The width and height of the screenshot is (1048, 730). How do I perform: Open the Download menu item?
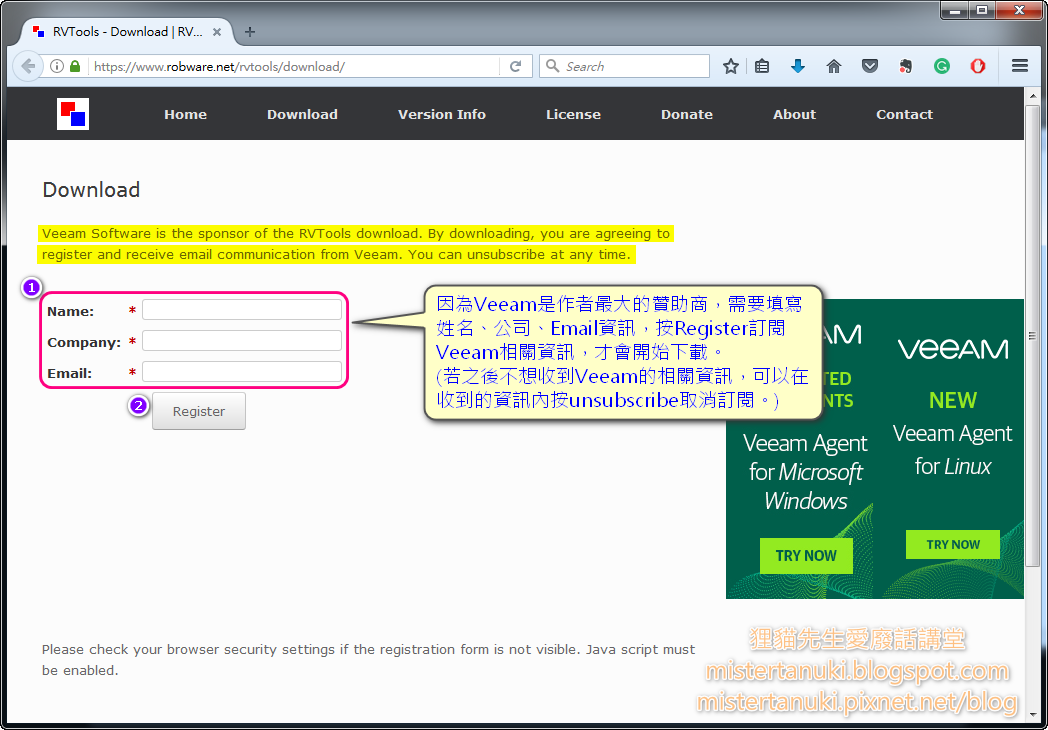coord(302,114)
